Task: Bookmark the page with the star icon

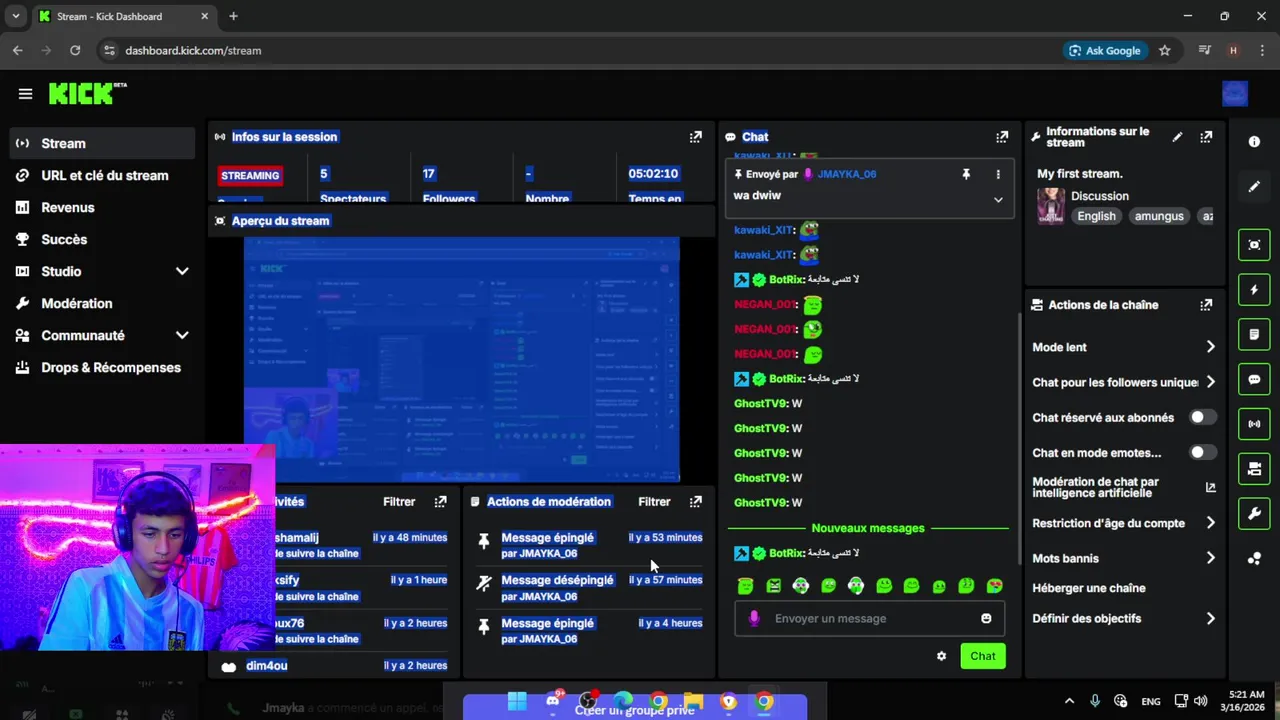Action: pyautogui.click(x=1164, y=50)
